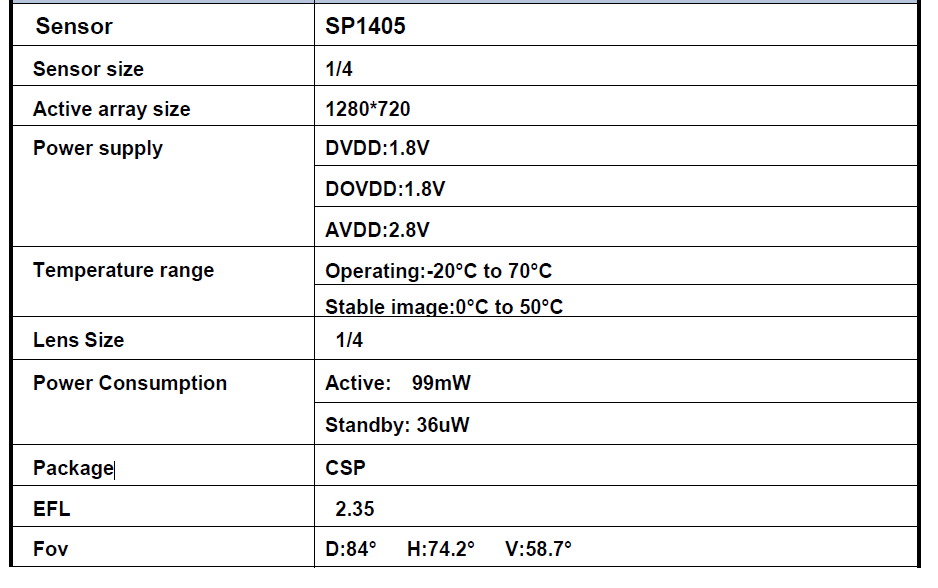Click the 'Power Consumption' label

click(x=130, y=383)
